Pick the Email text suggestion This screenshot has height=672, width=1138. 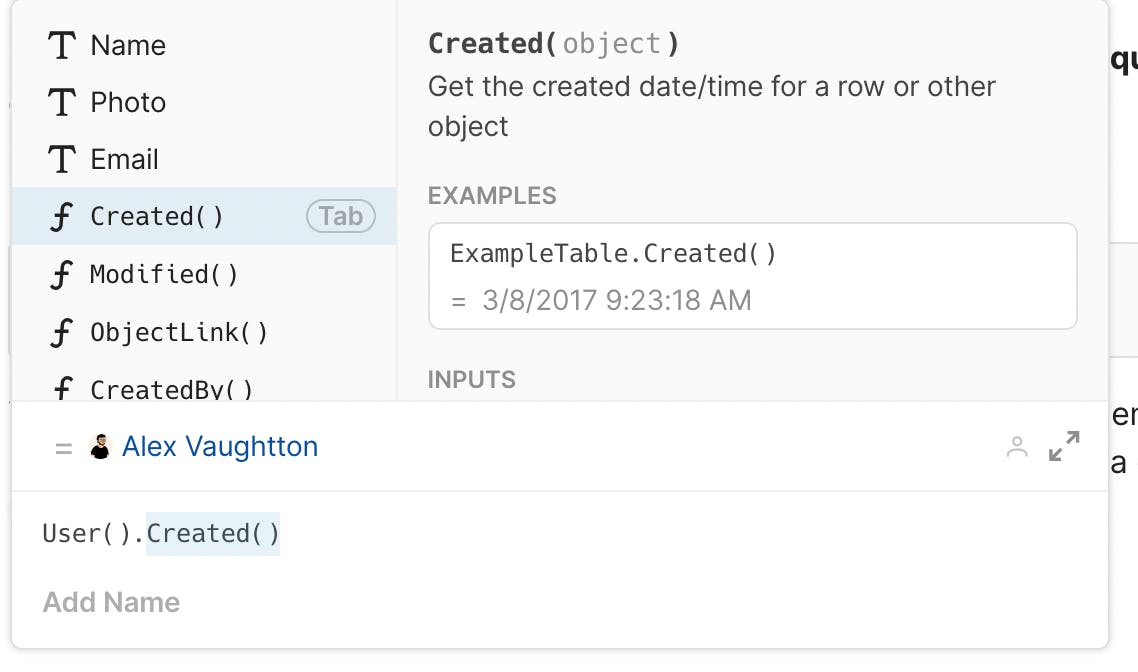click(124, 159)
